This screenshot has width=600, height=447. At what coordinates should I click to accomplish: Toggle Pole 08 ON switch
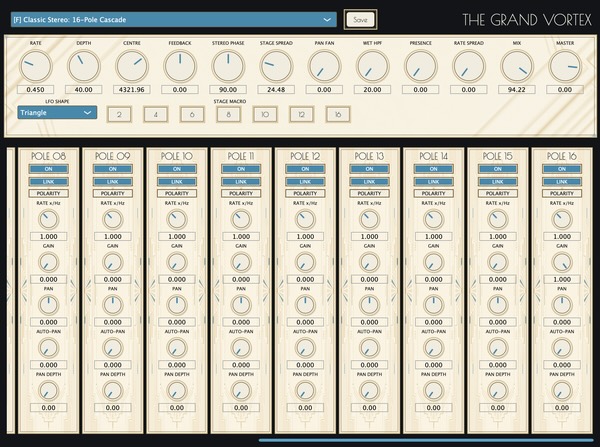(x=49, y=169)
